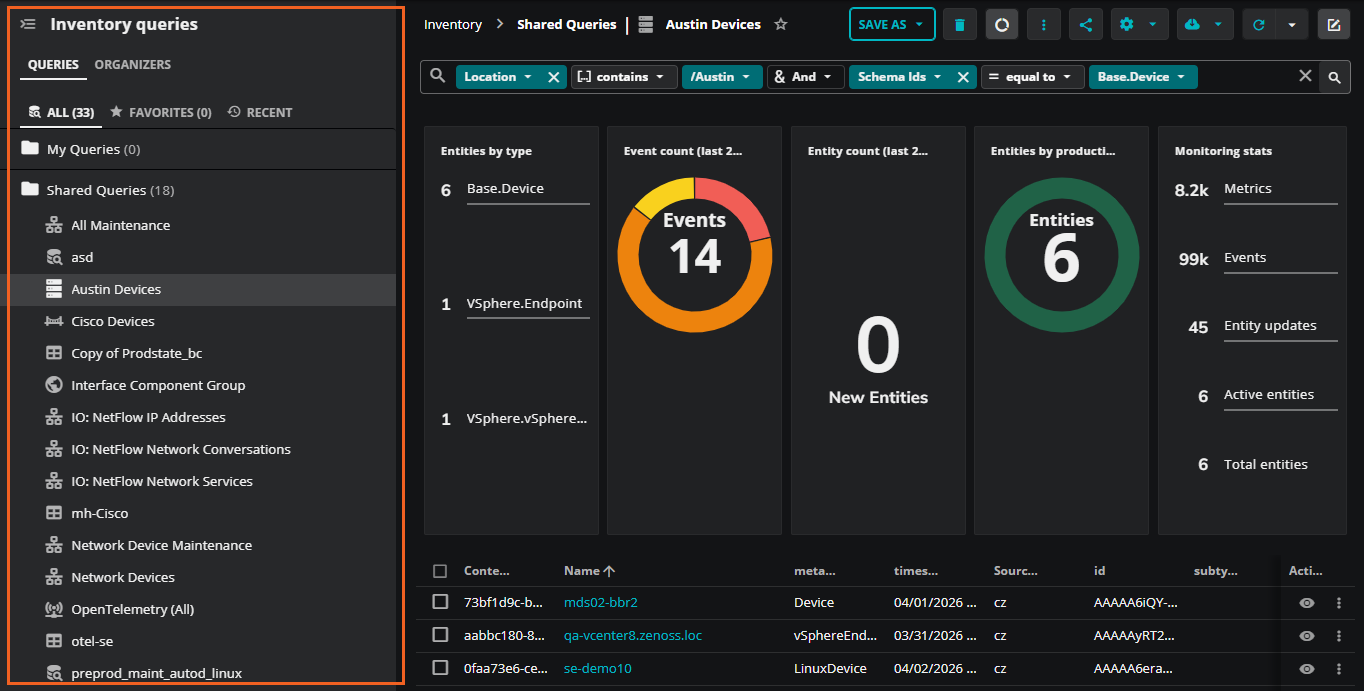This screenshot has height=691, width=1364.
Task: Click the refresh icon in the toolbar
Action: 1259,25
